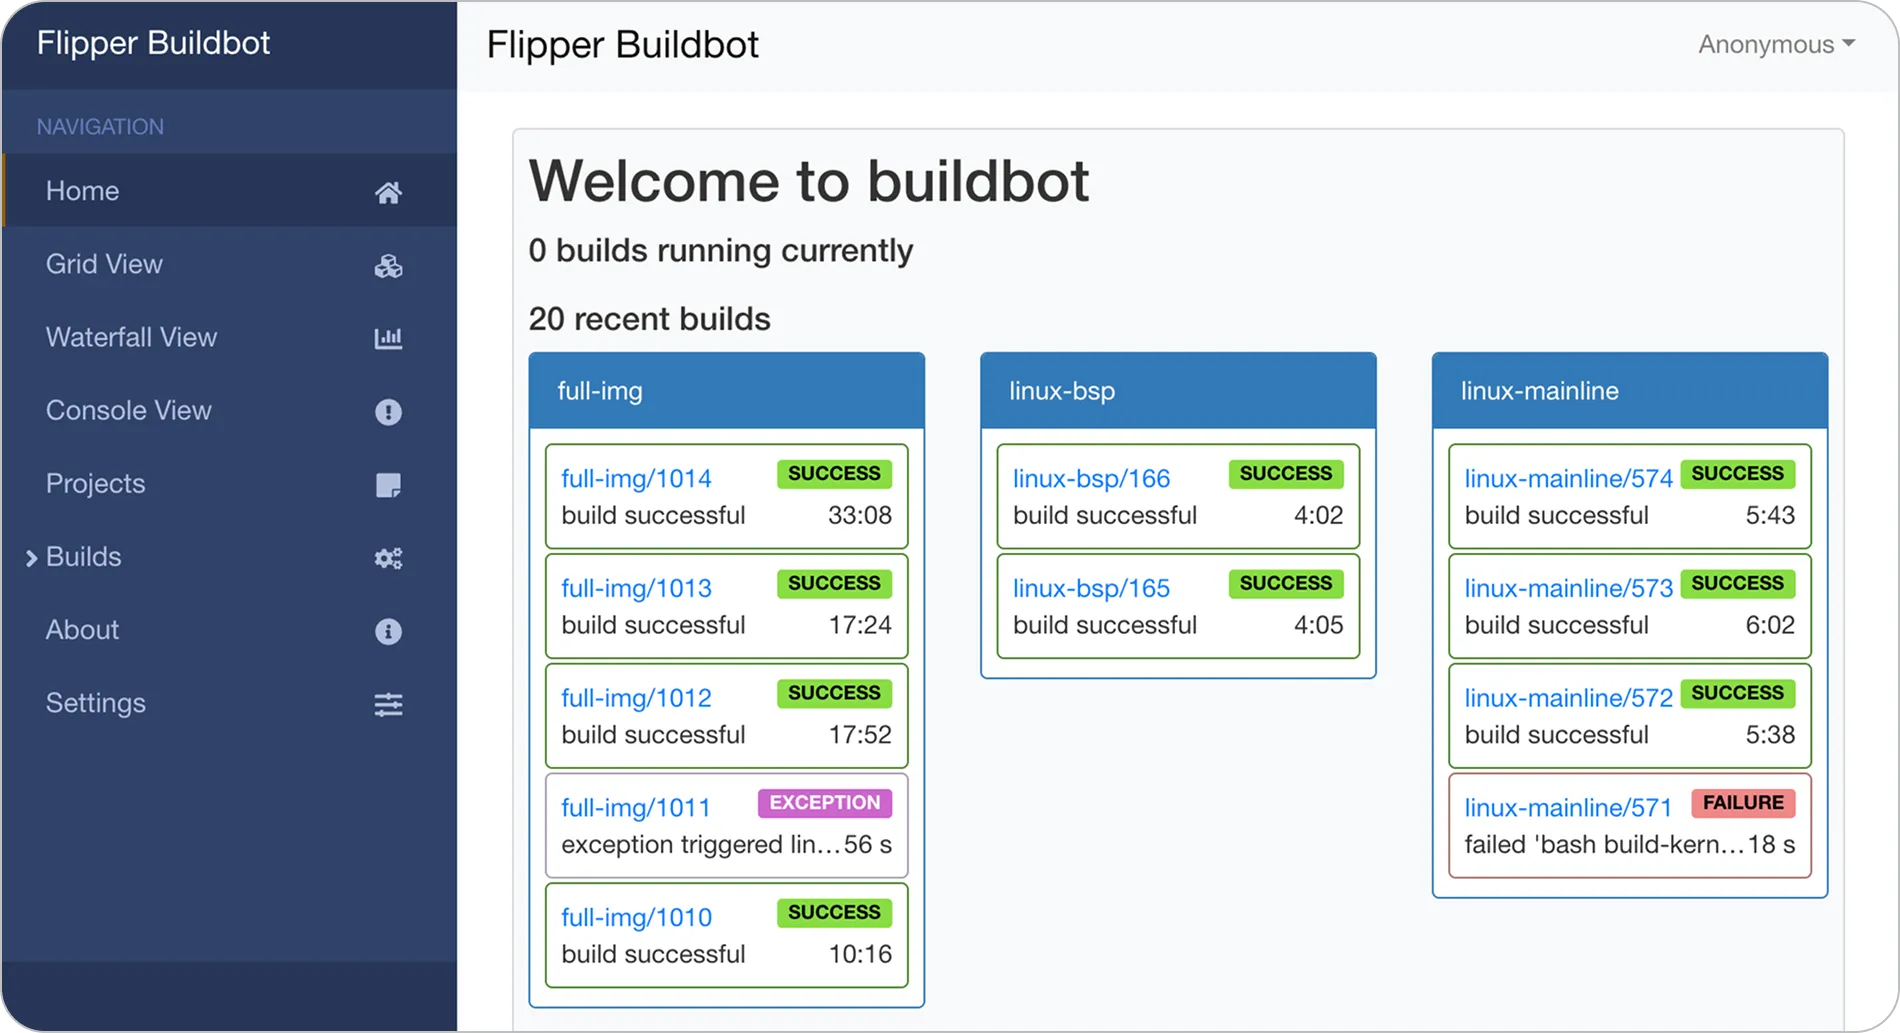Open build linux-bsp/165 link
The width and height of the screenshot is (1900, 1033).
click(x=1091, y=588)
